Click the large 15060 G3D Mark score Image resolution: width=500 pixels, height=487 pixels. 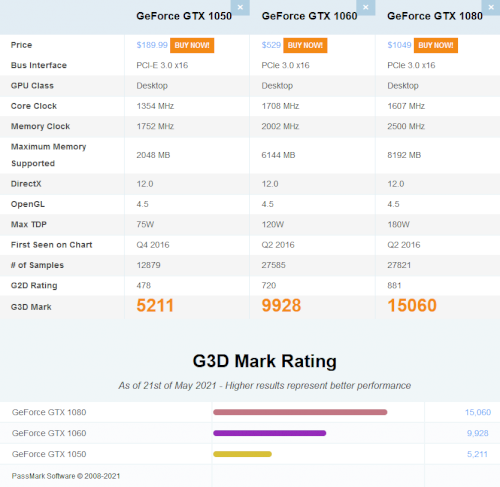[412, 306]
